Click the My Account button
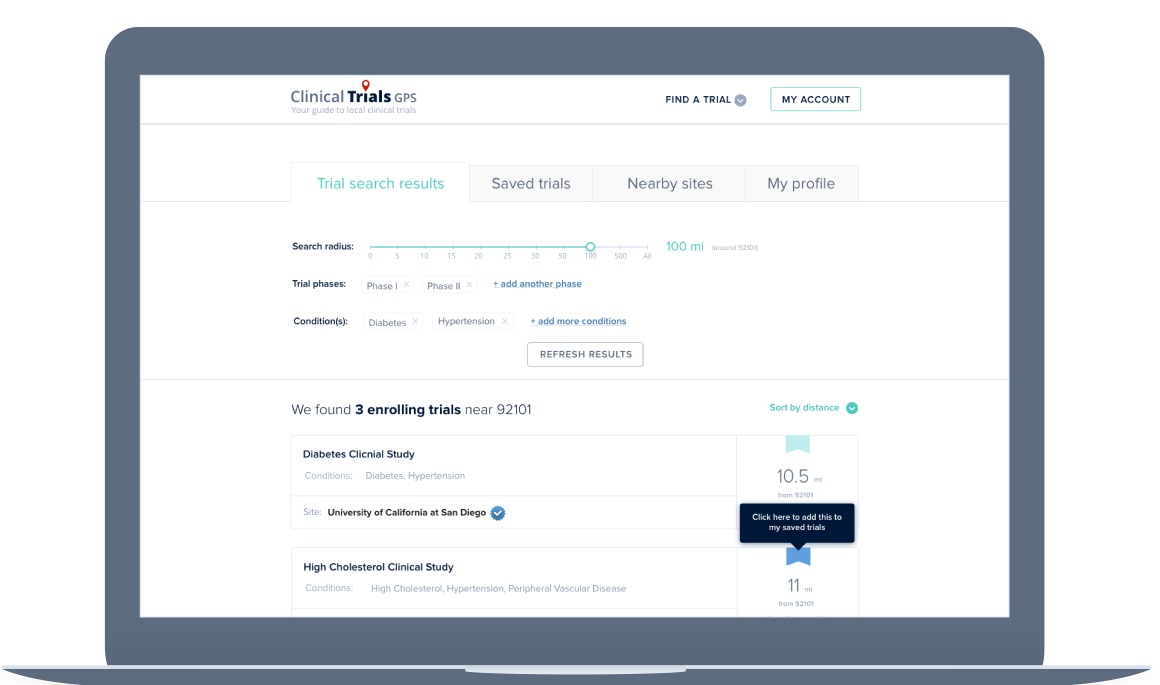Image resolution: width=1160 pixels, height=685 pixels. tap(815, 100)
